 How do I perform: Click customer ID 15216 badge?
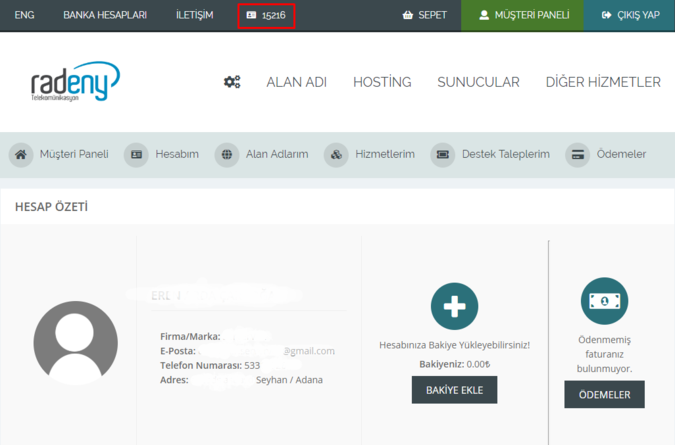pyautogui.click(x=266, y=16)
